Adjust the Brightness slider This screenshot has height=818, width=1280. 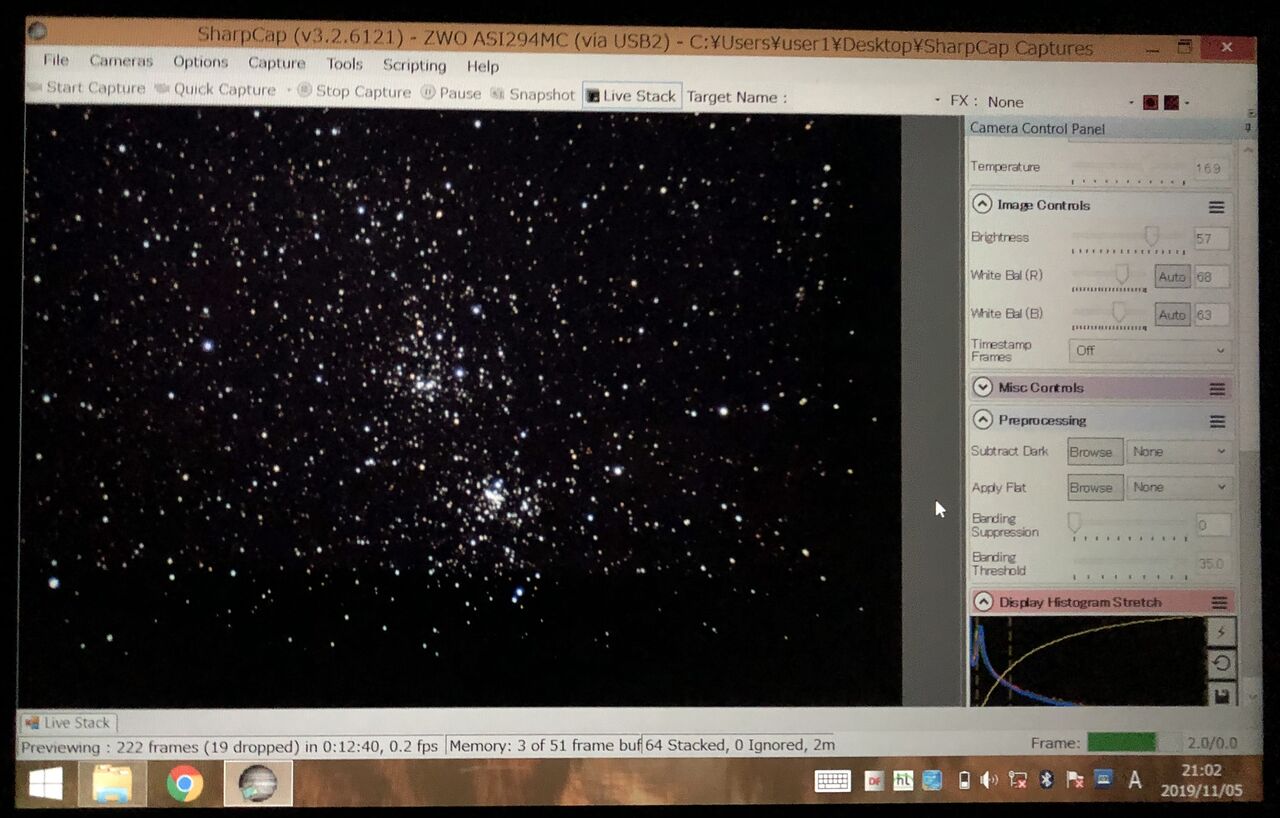pyautogui.click(x=1129, y=238)
